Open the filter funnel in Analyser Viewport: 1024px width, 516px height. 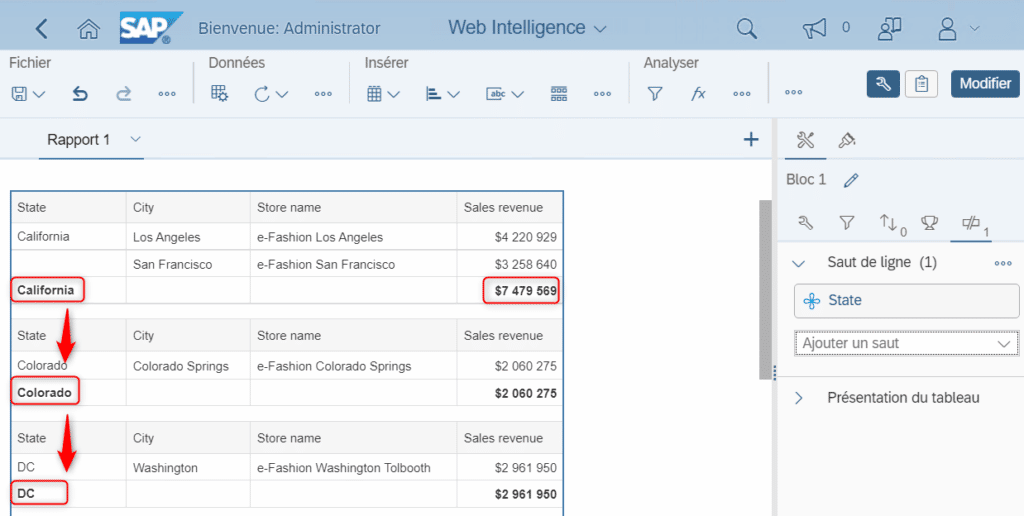tap(654, 94)
